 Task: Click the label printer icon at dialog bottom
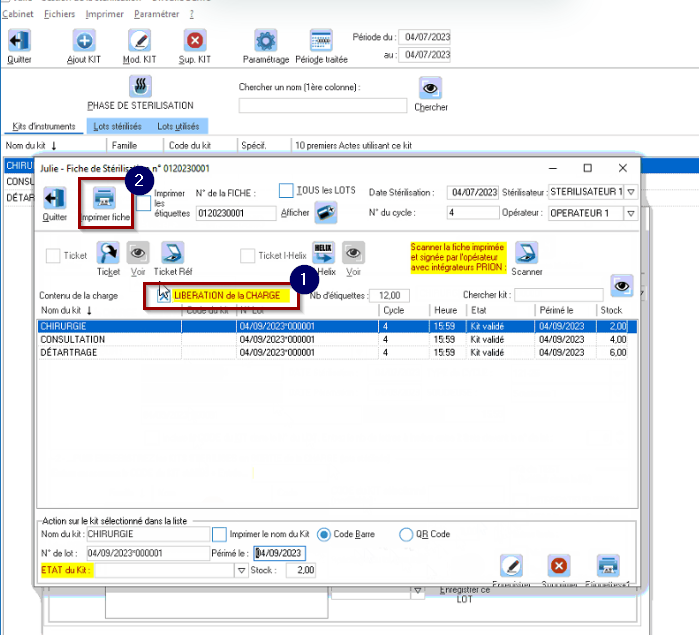click(608, 565)
